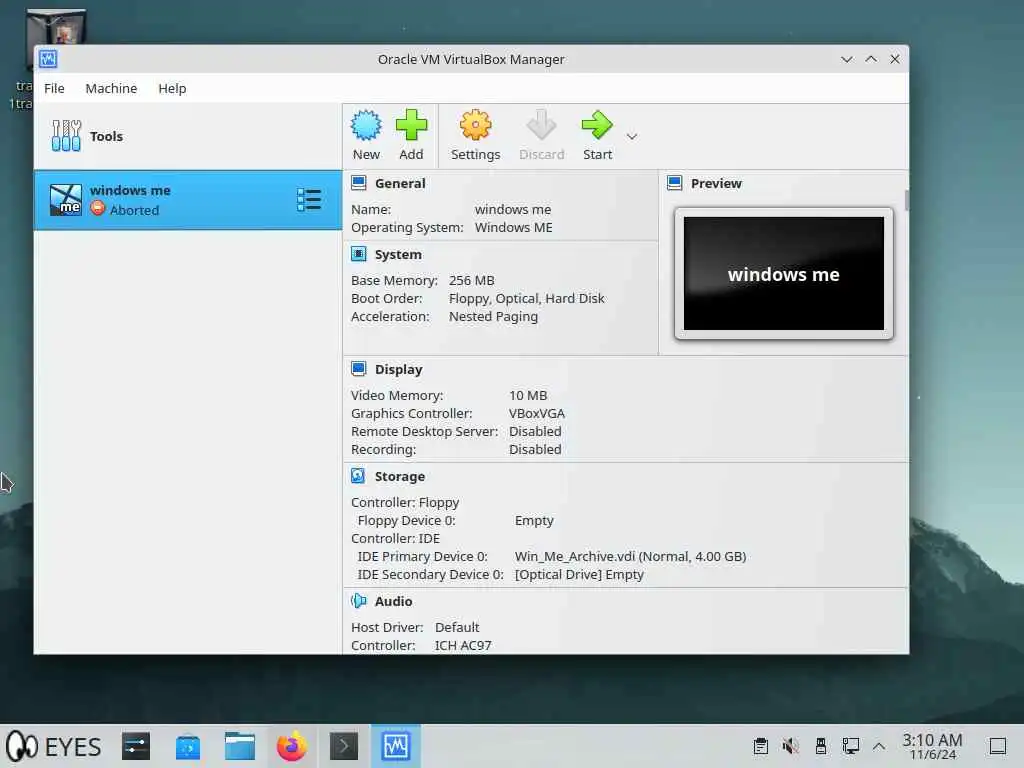This screenshot has height=768, width=1024.
Task: Click the Preview header label
Action: click(716, 184)
